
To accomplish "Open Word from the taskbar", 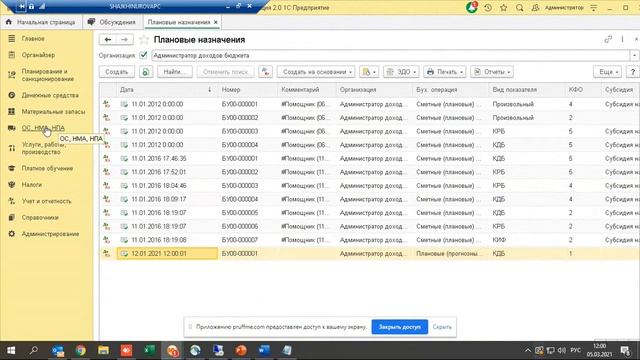I will pos(264,350).
